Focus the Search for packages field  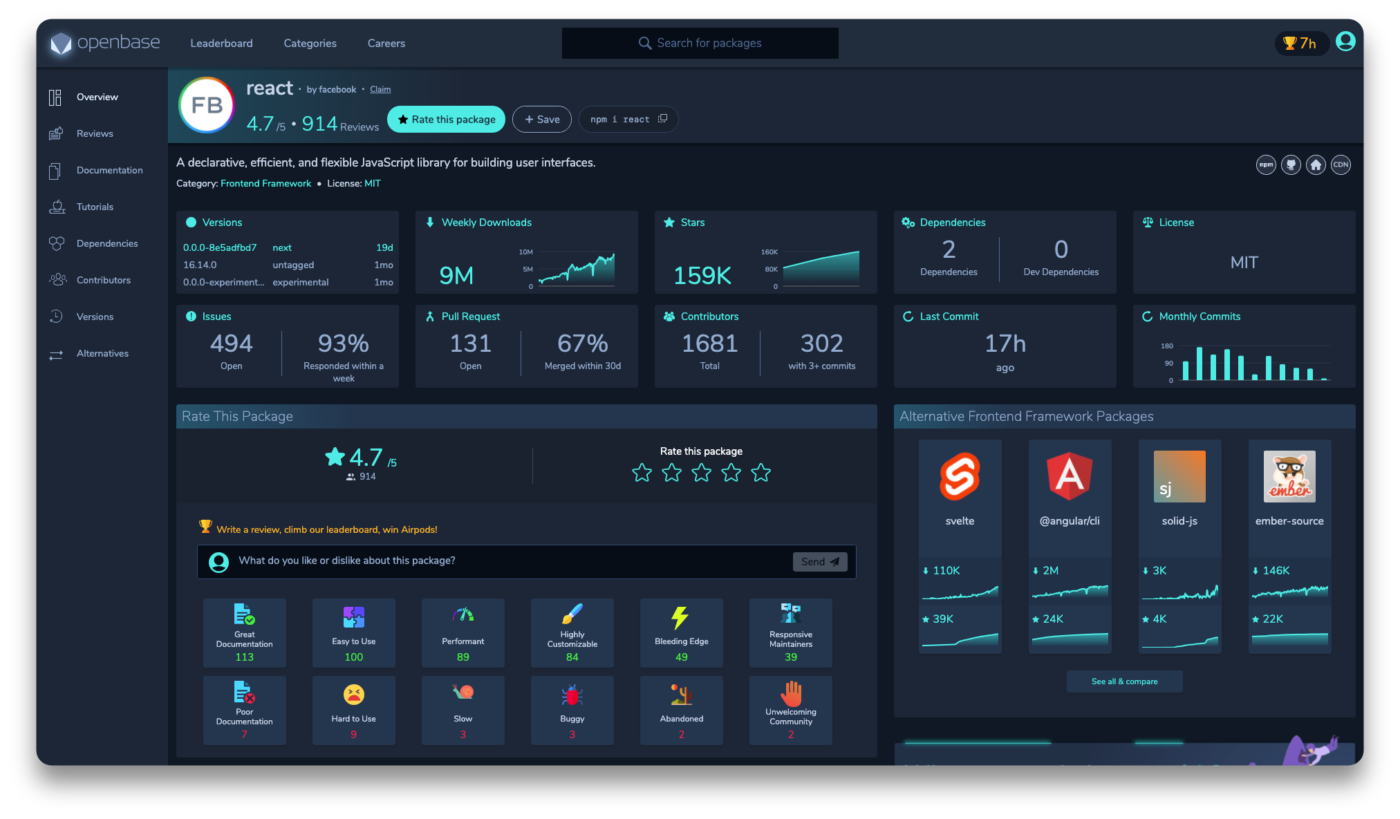700,43
